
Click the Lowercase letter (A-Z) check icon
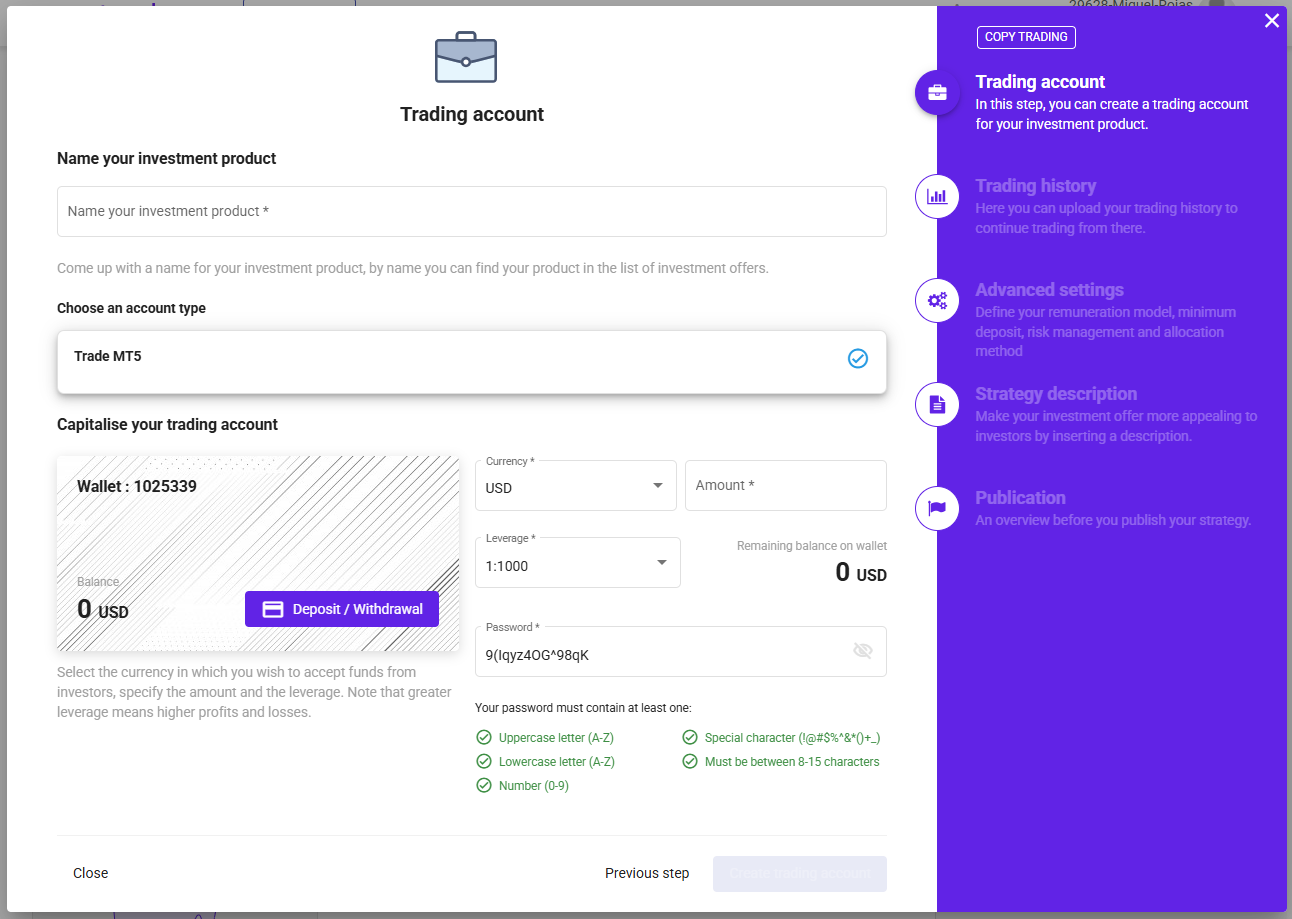click(484, 762)
